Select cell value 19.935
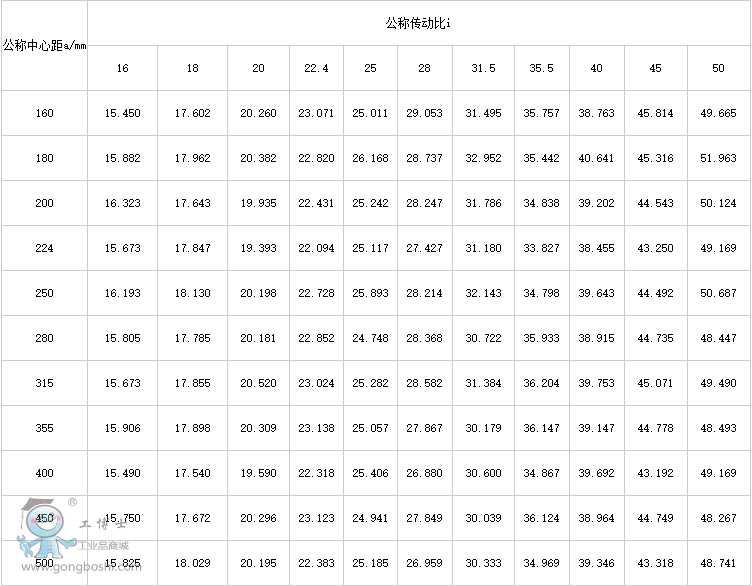This screenshot has height=586, width=752. (258, 203)
